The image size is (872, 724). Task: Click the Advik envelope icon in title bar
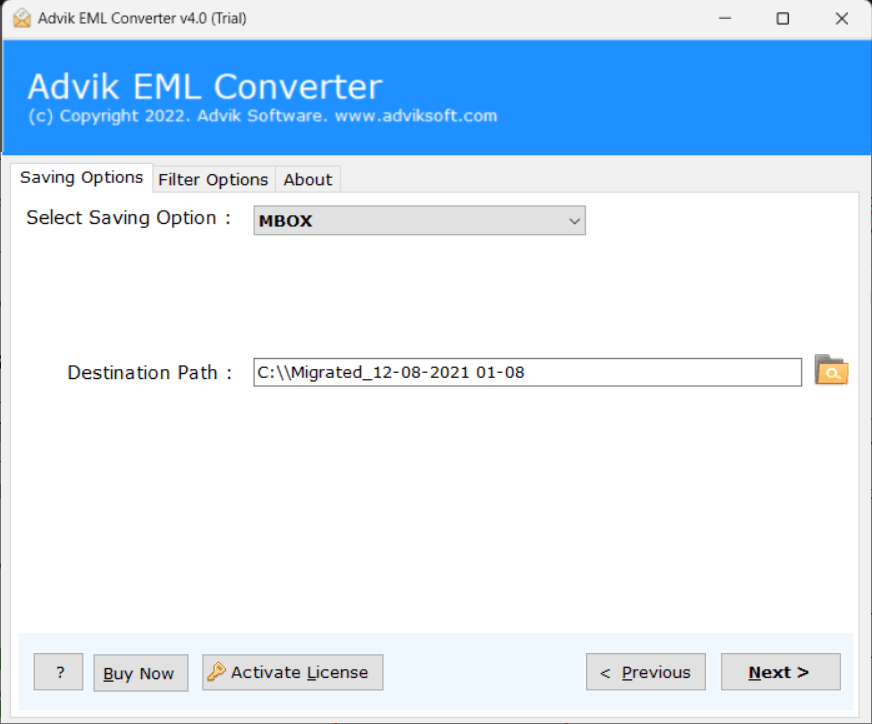[22, 18]
